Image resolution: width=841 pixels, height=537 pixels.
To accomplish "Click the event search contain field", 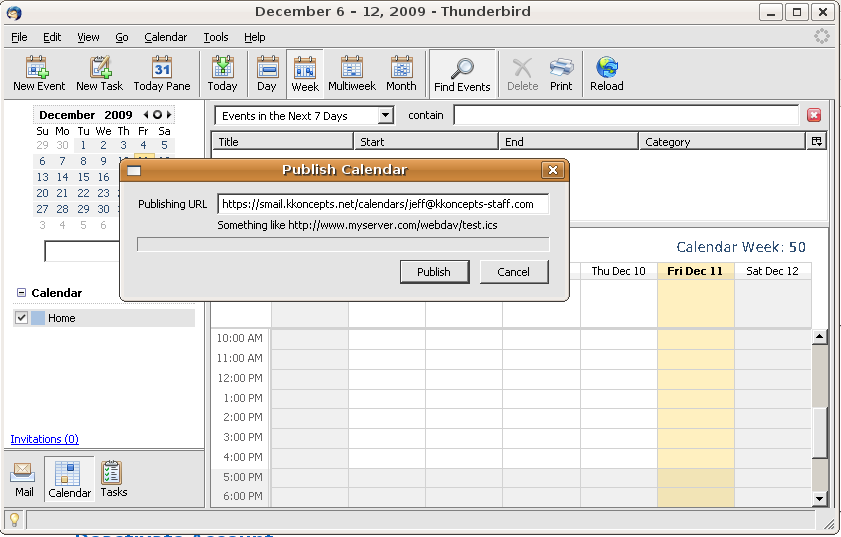I will click(x=626, y=115).
